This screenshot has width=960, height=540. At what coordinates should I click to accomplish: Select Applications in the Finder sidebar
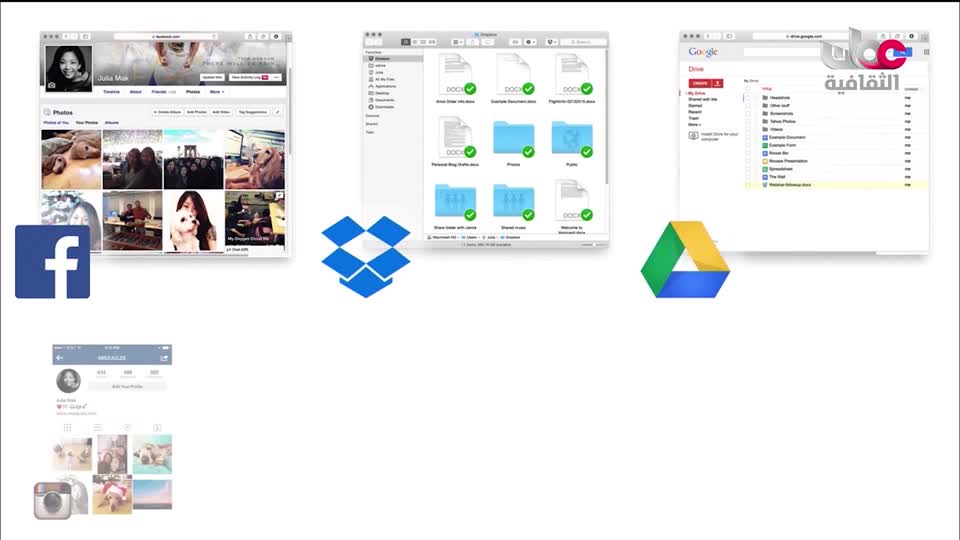coord(385,86)
